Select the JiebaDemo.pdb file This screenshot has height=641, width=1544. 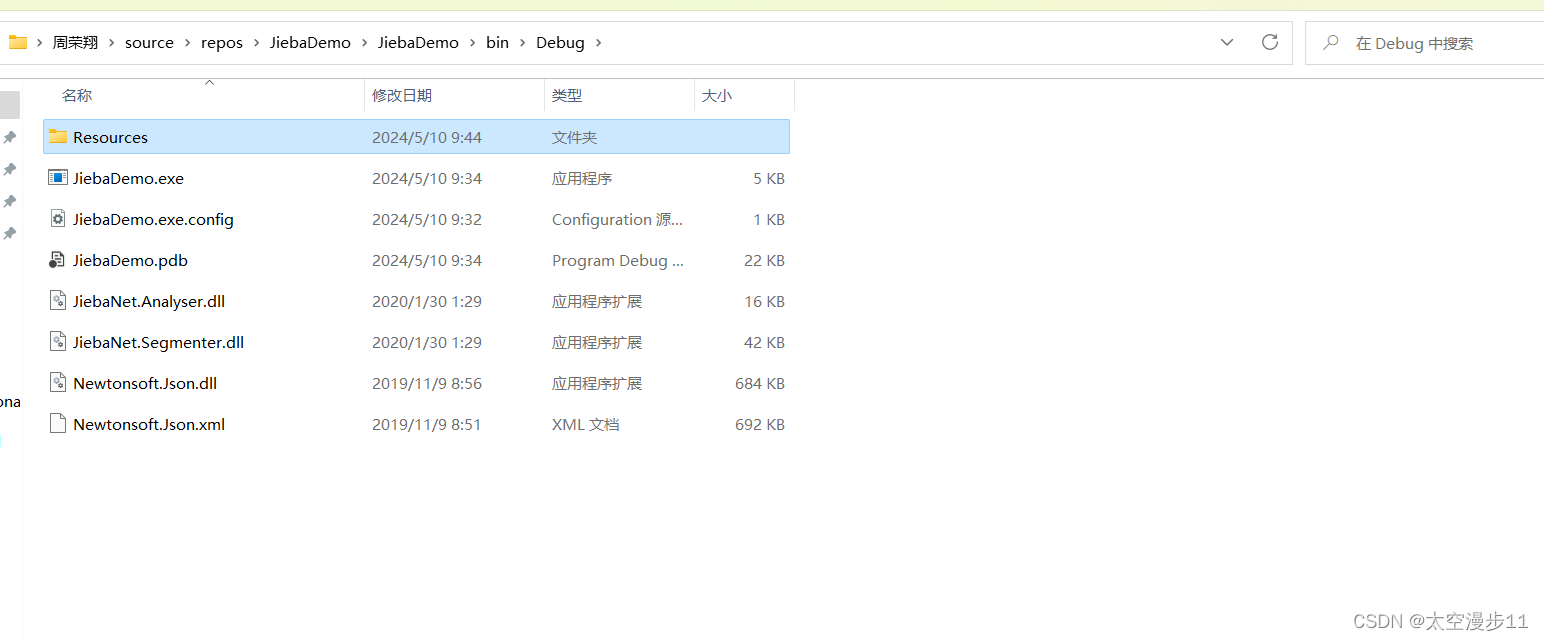(x=130, y=260)
